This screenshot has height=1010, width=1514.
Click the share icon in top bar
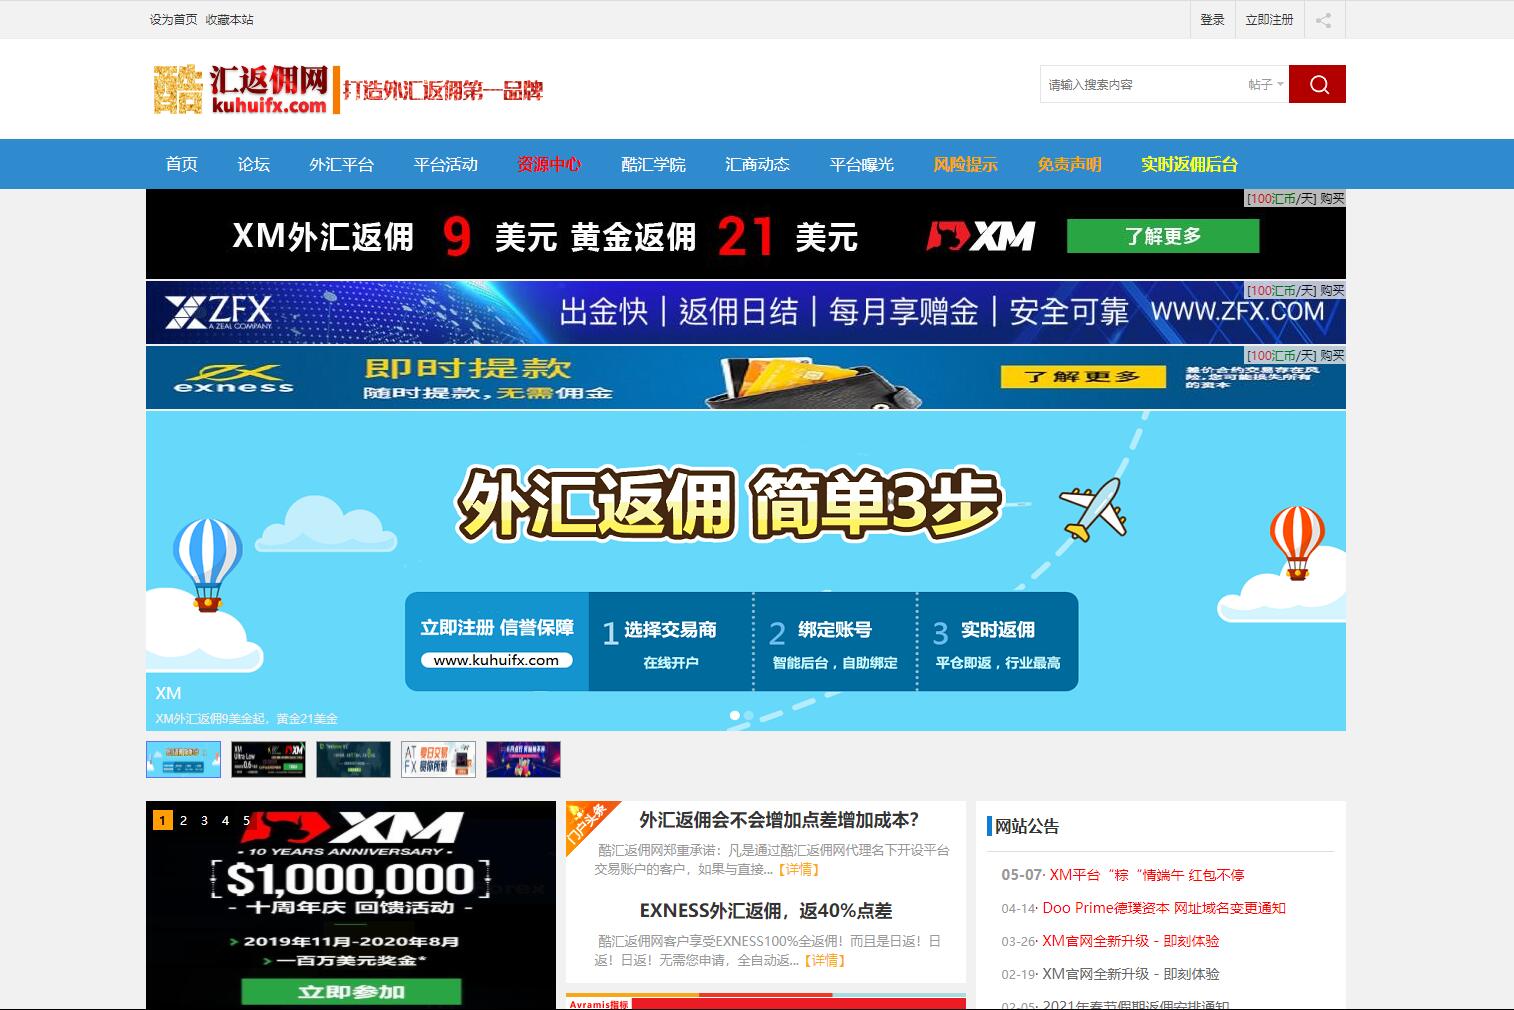tap(1323, 20)
